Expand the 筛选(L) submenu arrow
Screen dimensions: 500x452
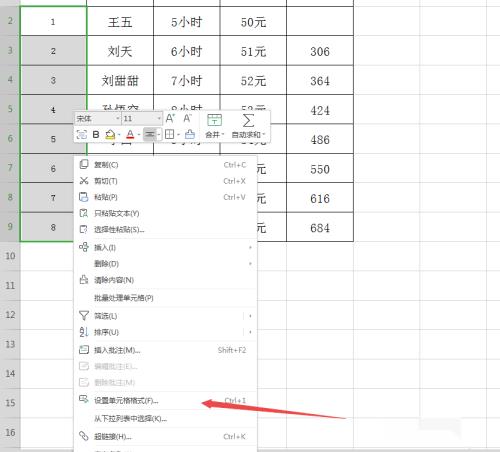[250, 316]
